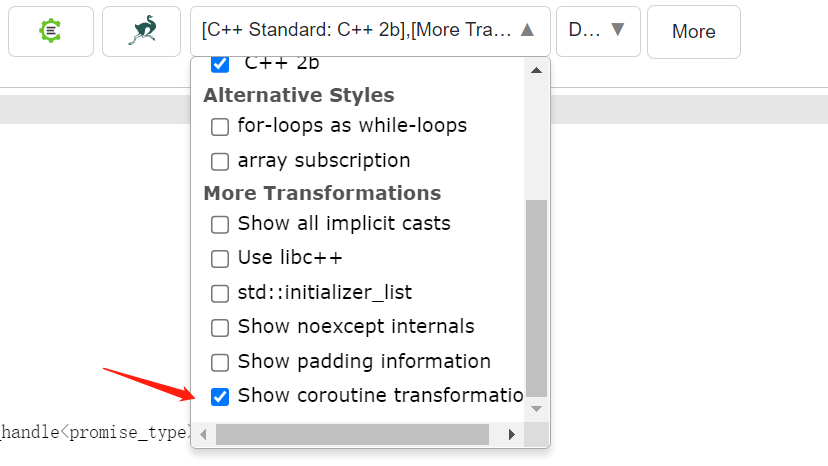Uncheck the C++ 2b checkbox
This screenshot has height=466, width=828.
[x=220, y=65]
